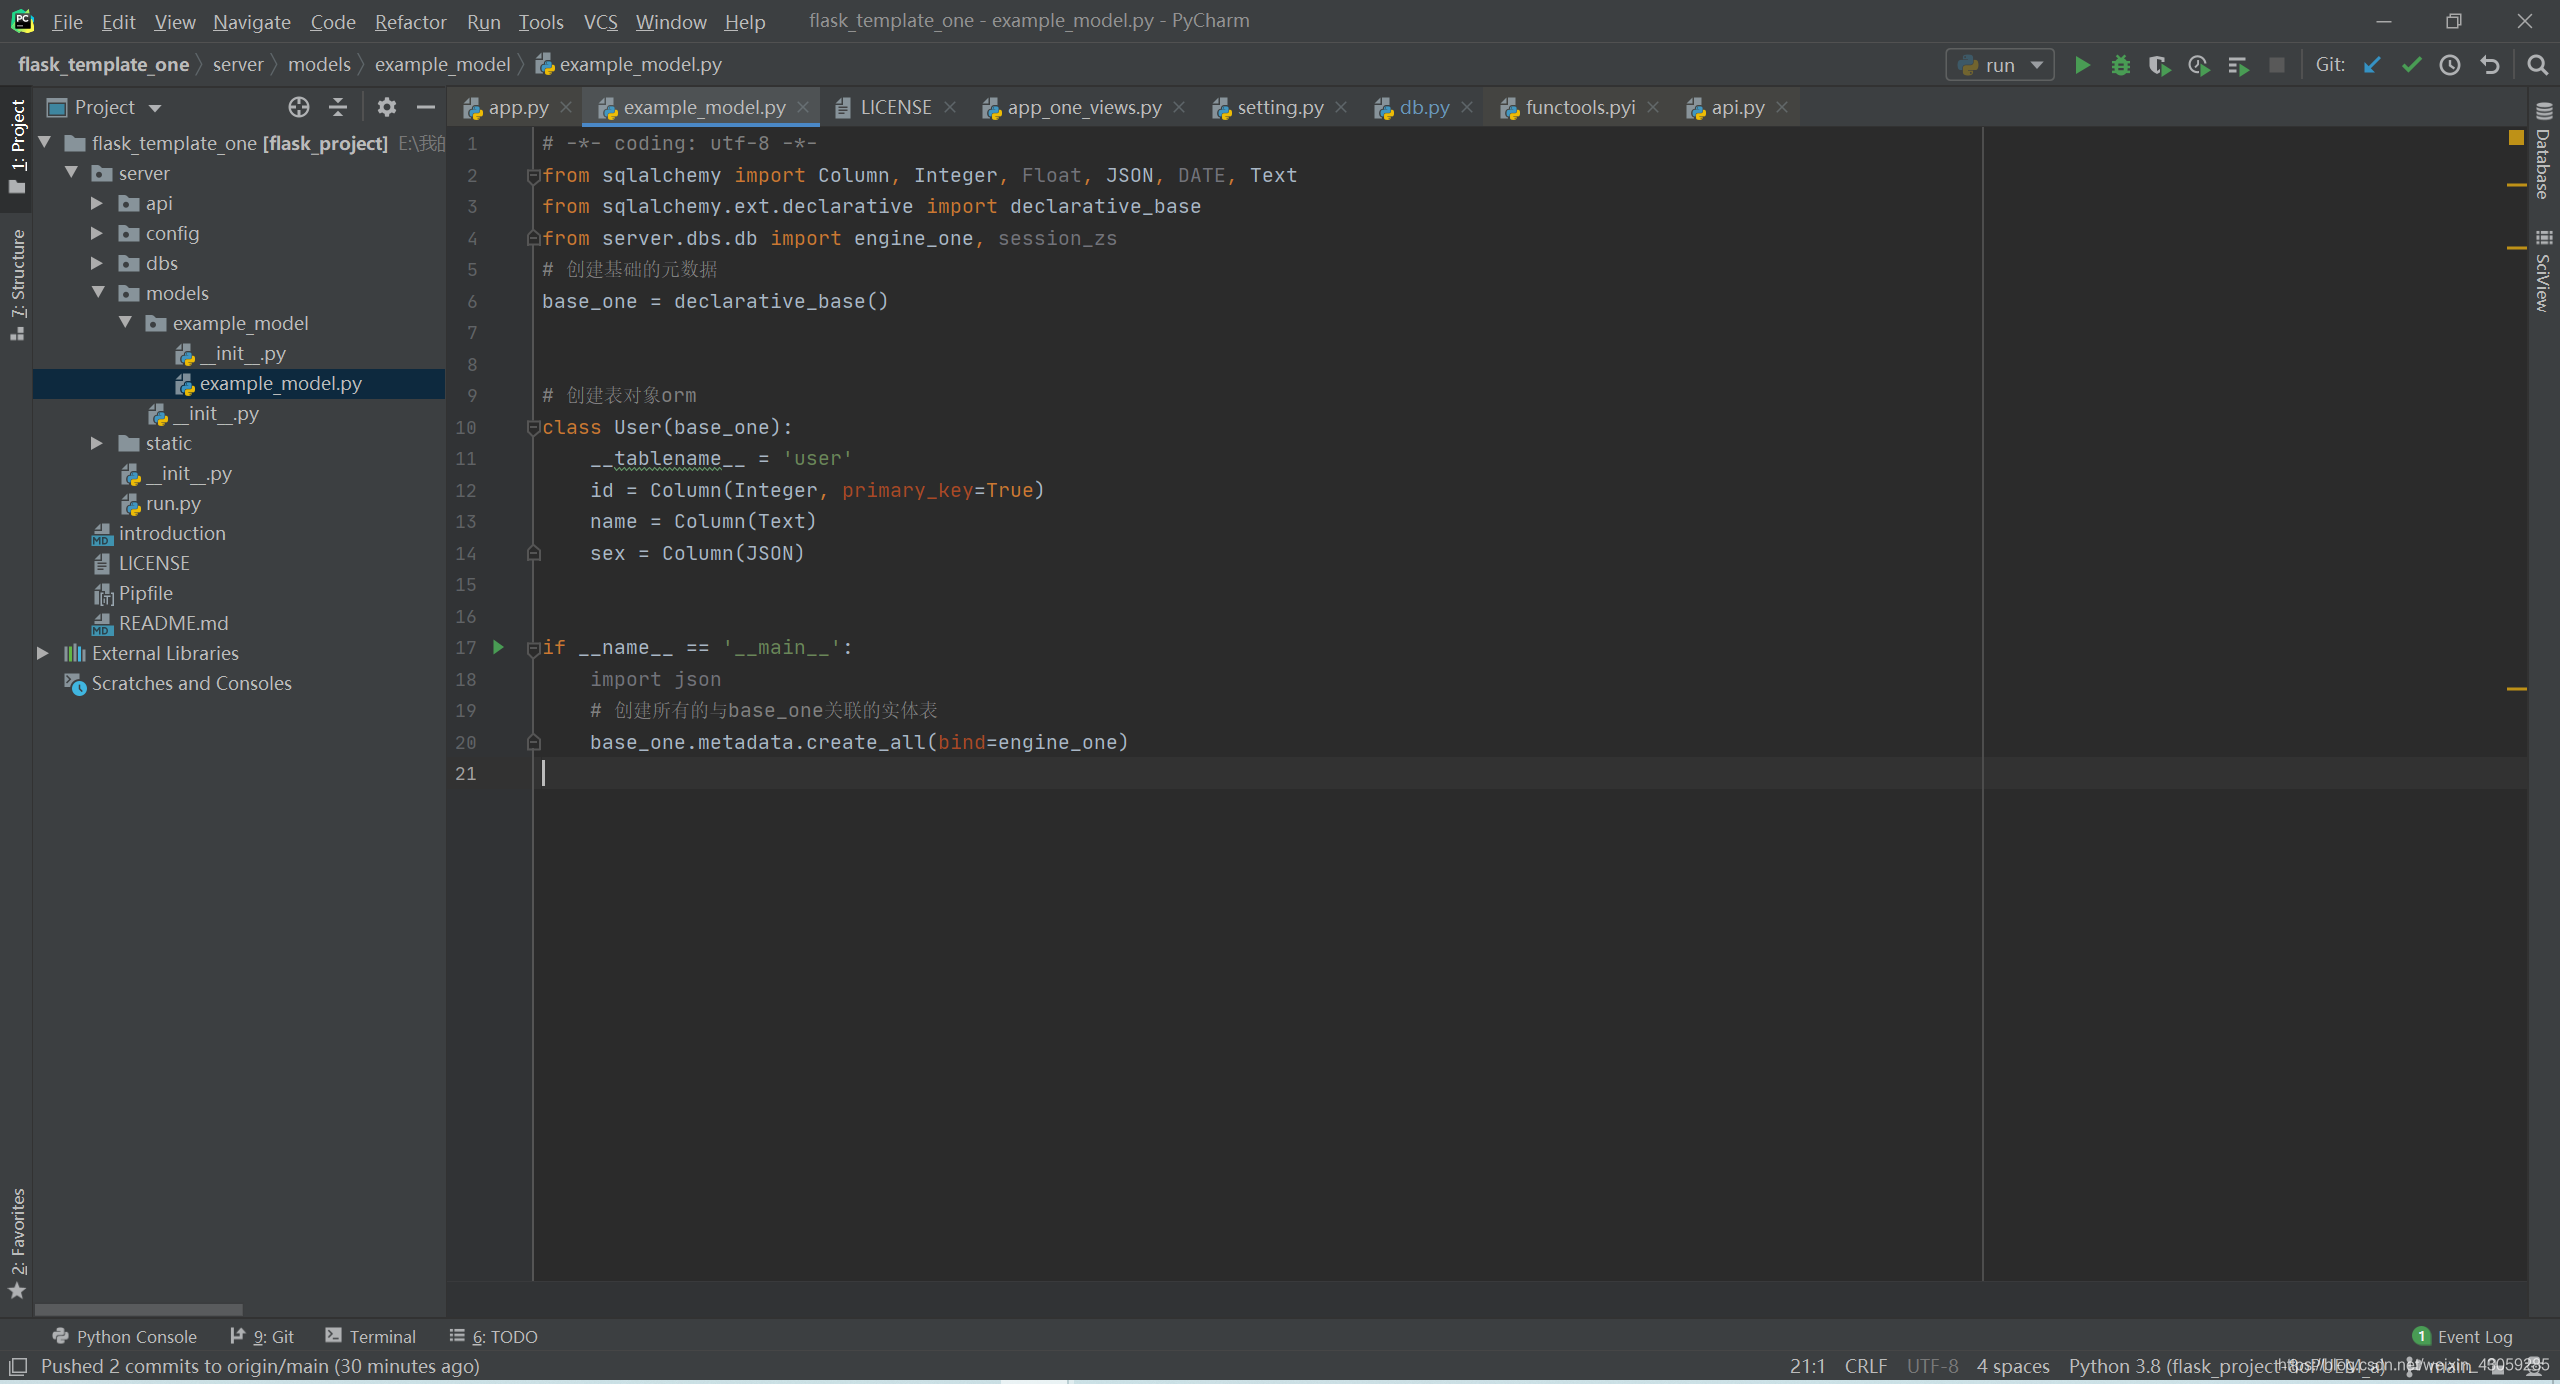Click the 21:1 line position indicator
This screenshot has height=1384, width=2560.
[1807, 1366]
